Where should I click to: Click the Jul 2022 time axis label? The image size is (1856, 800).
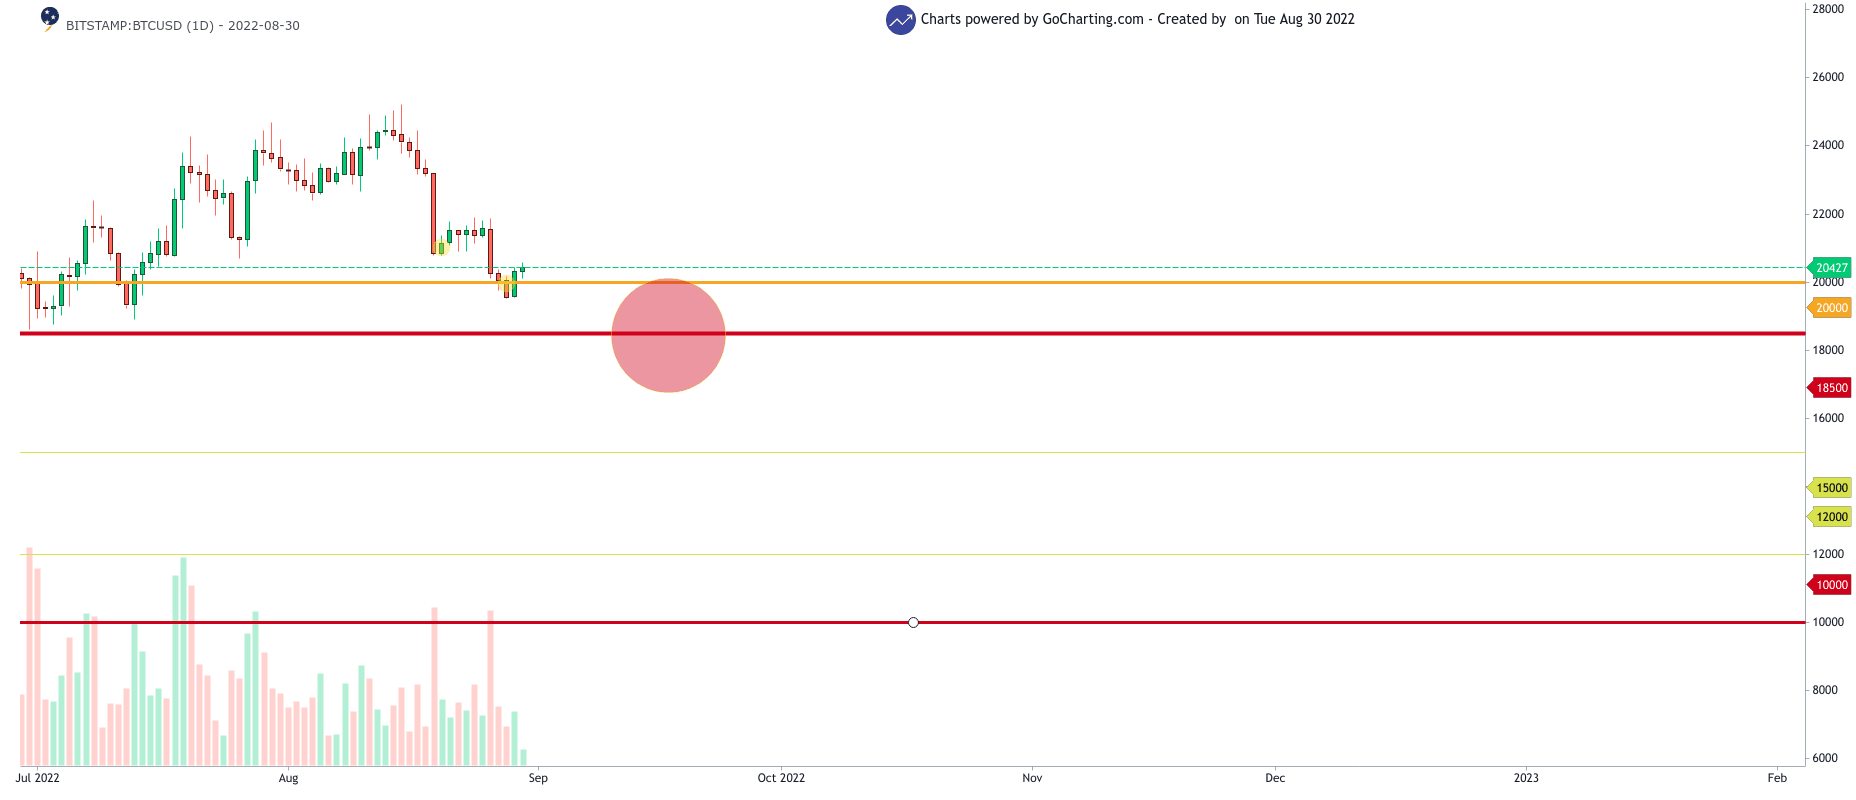point(38,778)
